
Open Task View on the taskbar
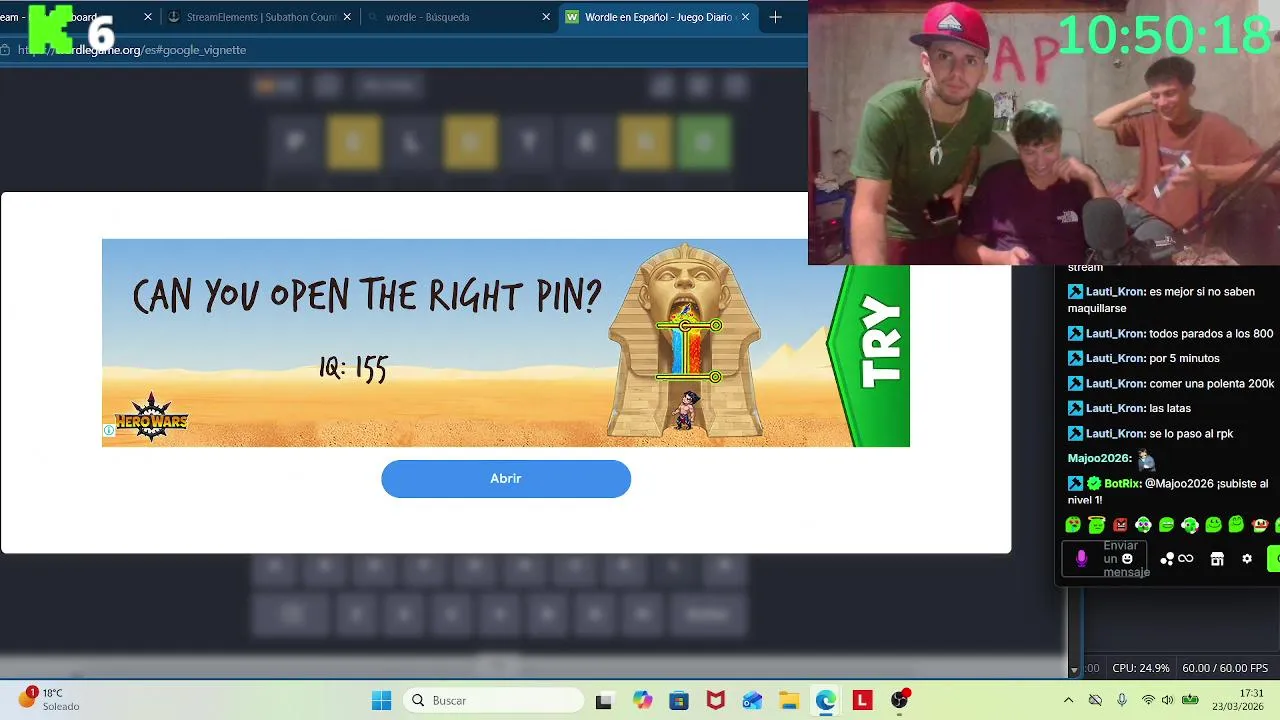pyautogui.click(x=603, y=701)
